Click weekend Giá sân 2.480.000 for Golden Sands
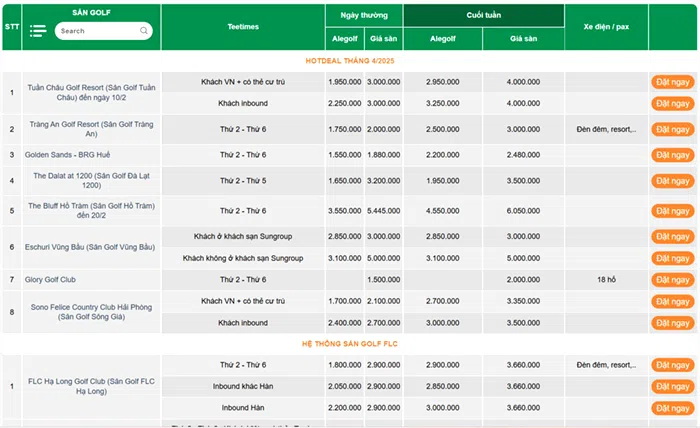This screenshot has height=428, width=700. coord(523,155)
